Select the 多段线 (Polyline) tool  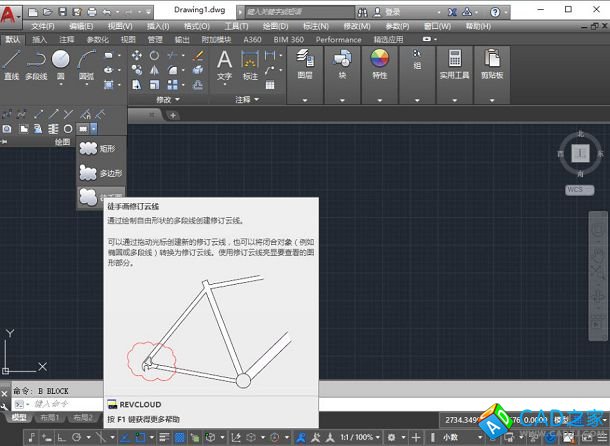tap(36, 62)
